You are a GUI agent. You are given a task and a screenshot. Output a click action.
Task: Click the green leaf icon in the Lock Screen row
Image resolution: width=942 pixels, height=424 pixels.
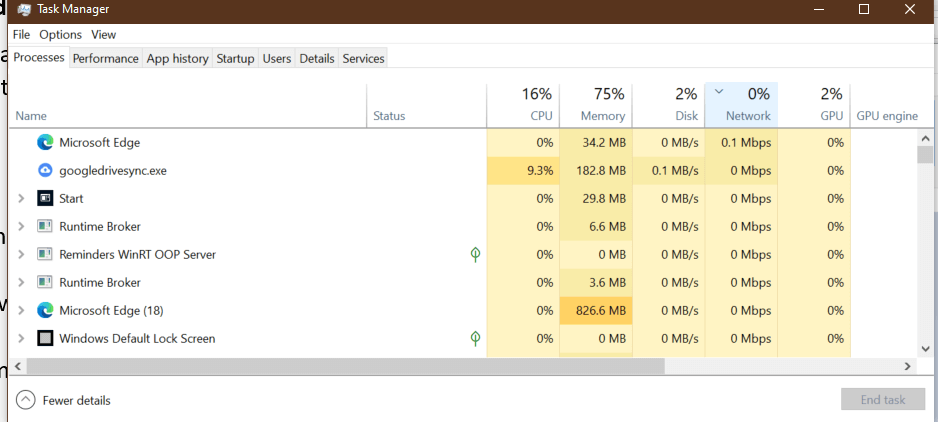click(x=476, y=339)
